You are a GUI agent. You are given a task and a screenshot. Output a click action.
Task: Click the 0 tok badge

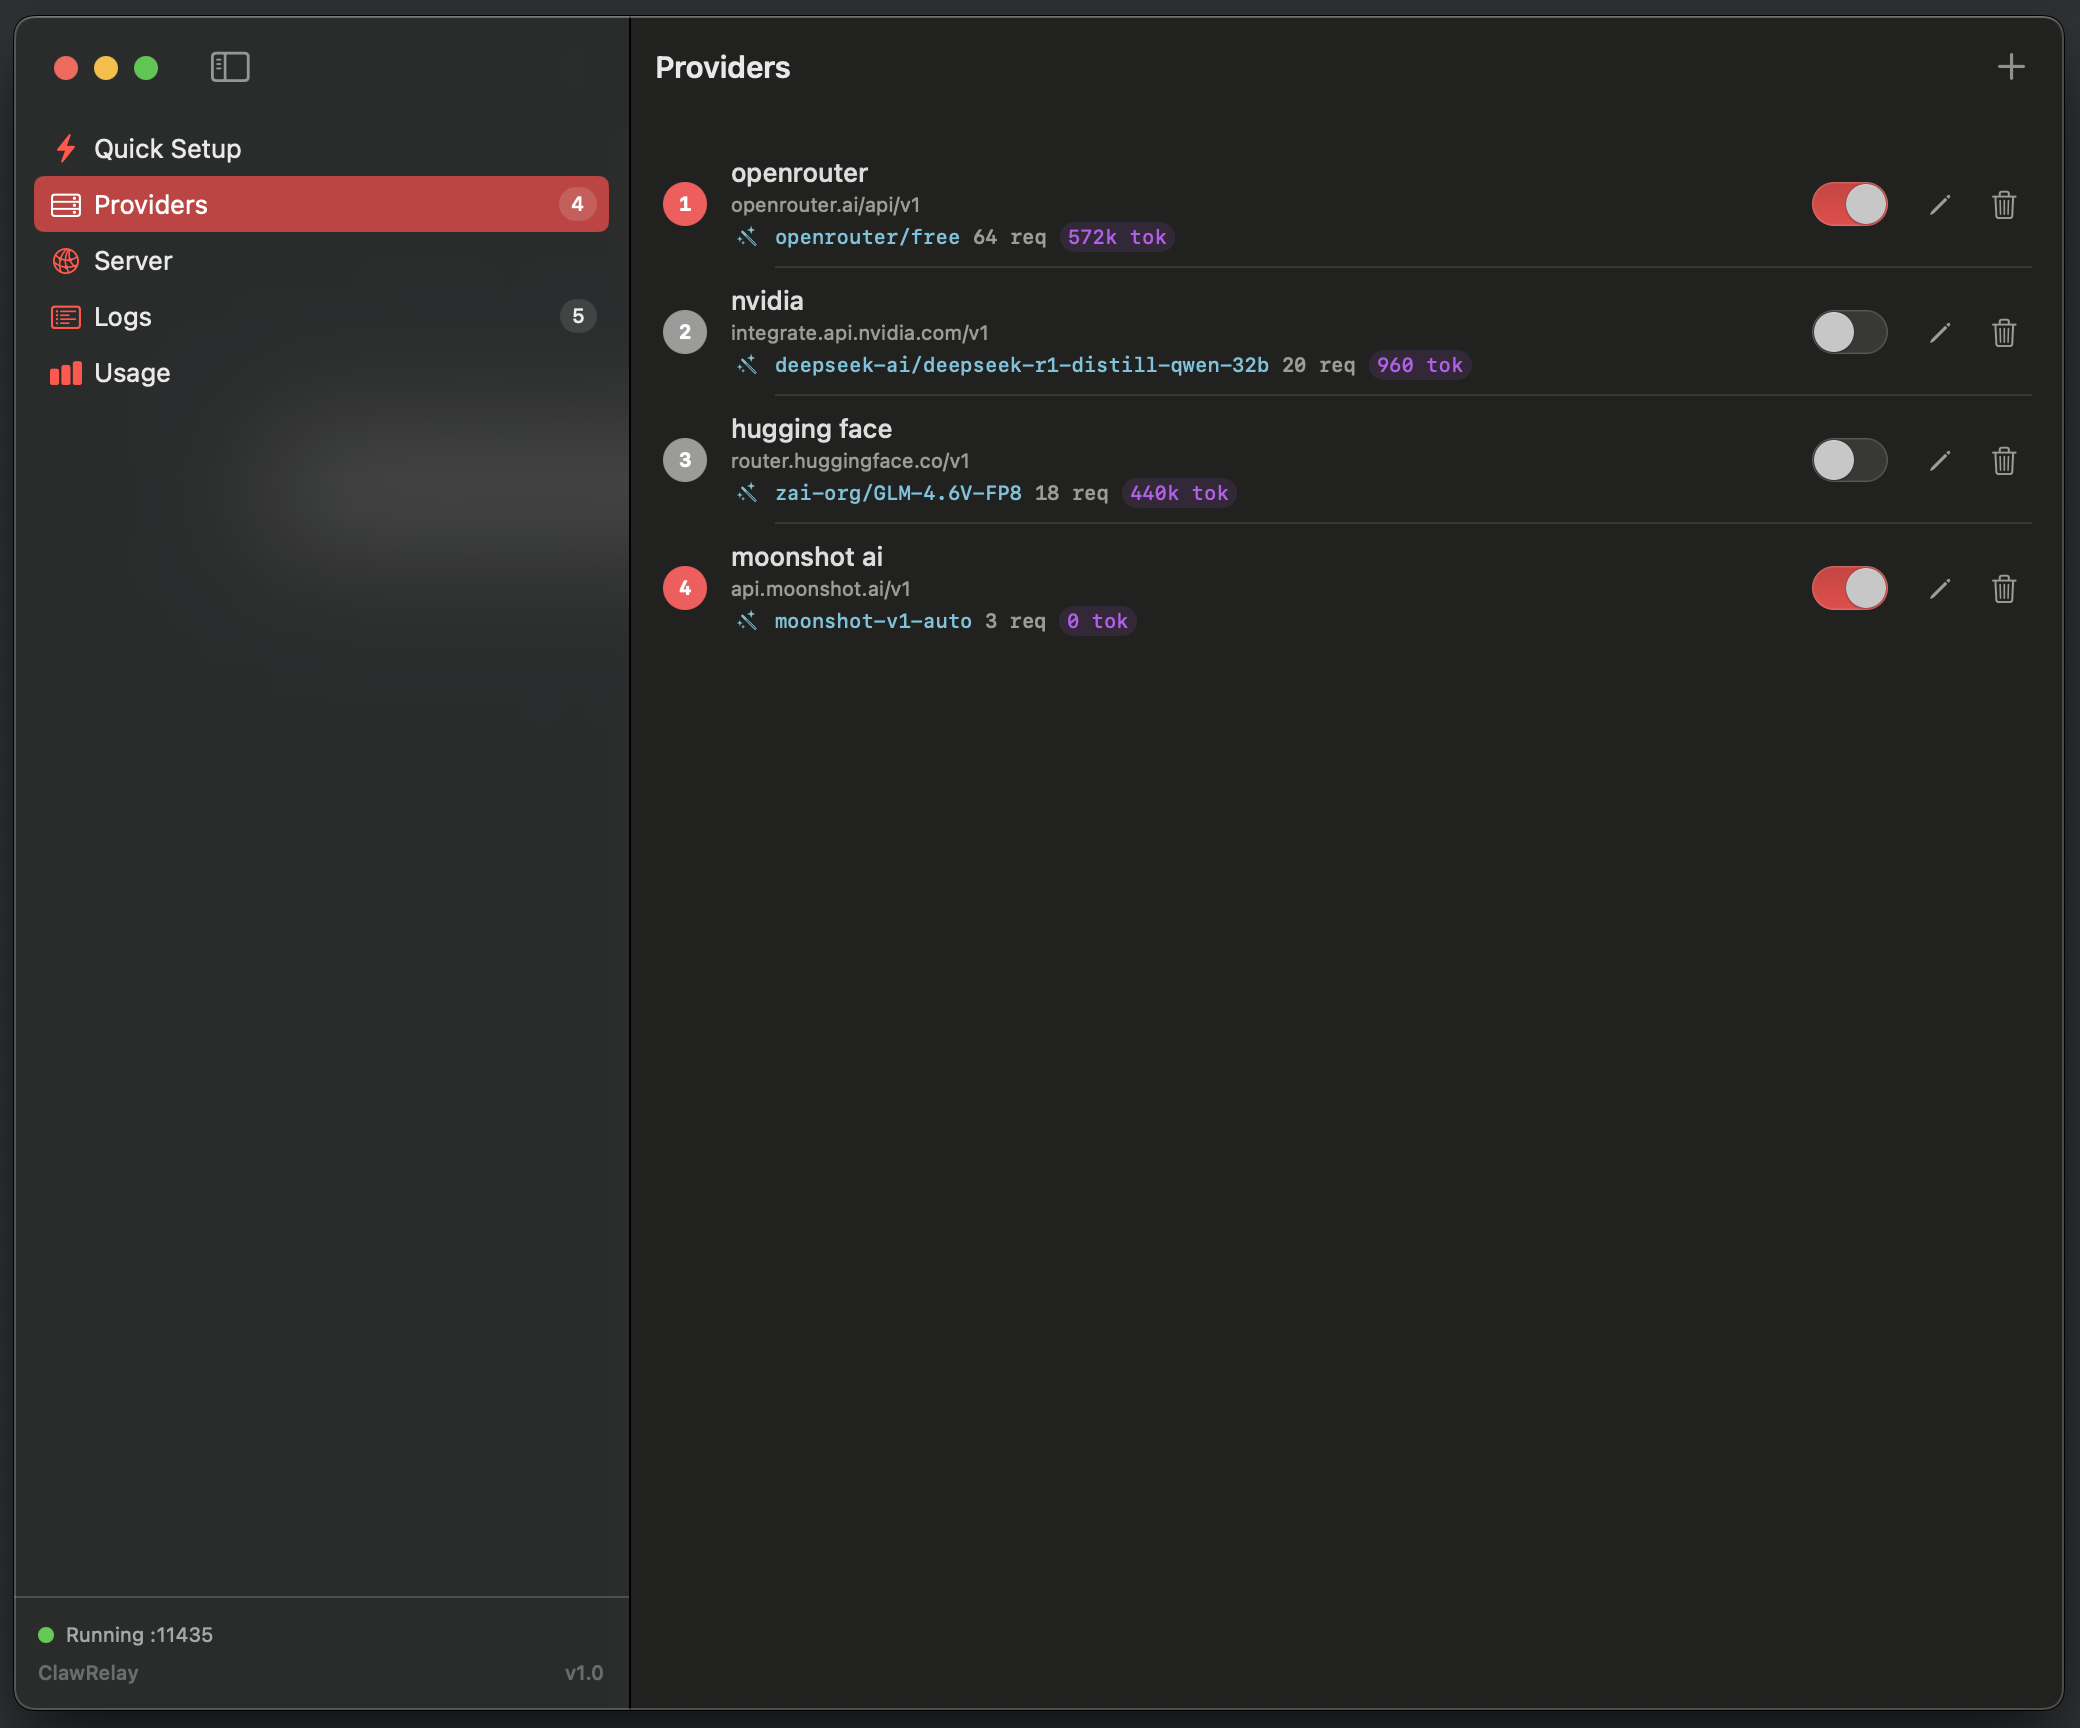point(1097,621)
